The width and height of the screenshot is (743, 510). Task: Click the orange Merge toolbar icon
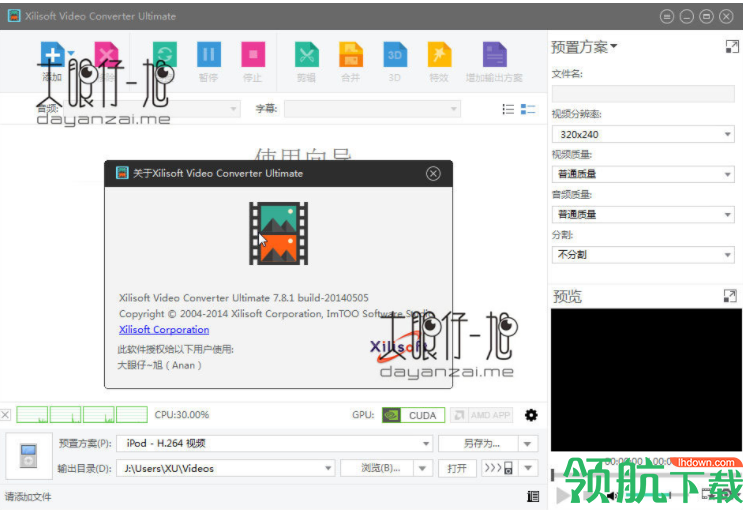(351, 55)
